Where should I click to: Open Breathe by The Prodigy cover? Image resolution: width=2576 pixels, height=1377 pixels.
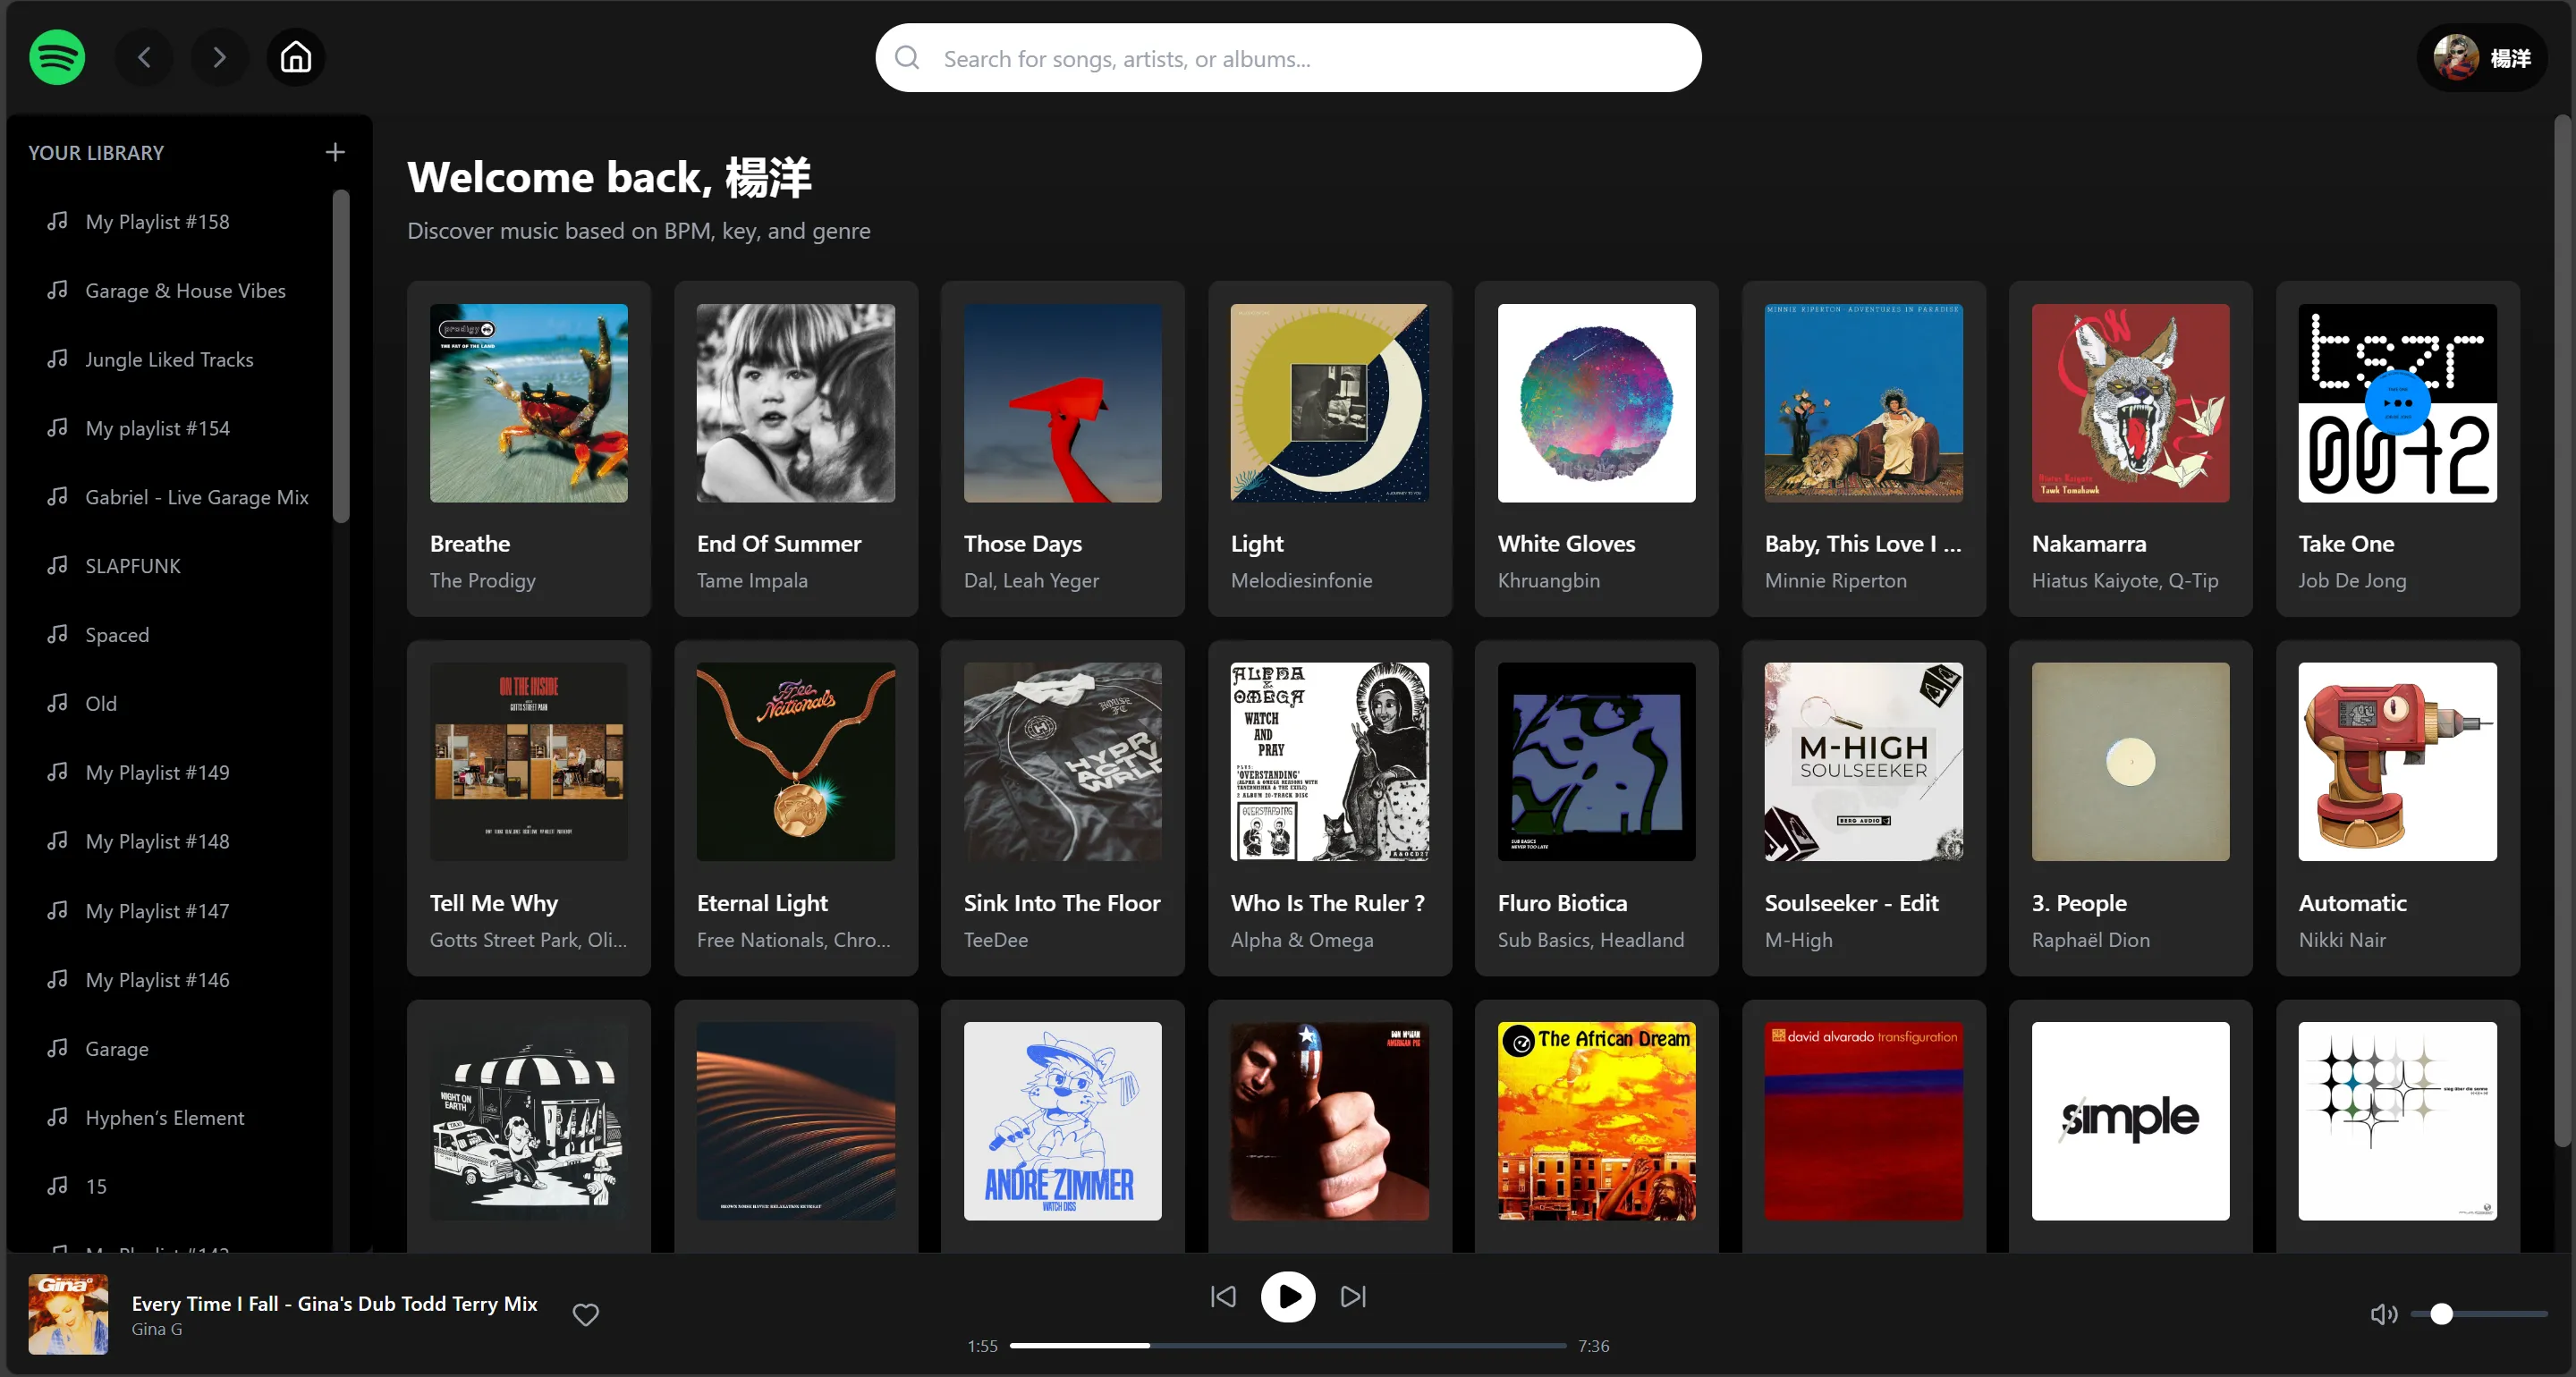pos(529,403)
